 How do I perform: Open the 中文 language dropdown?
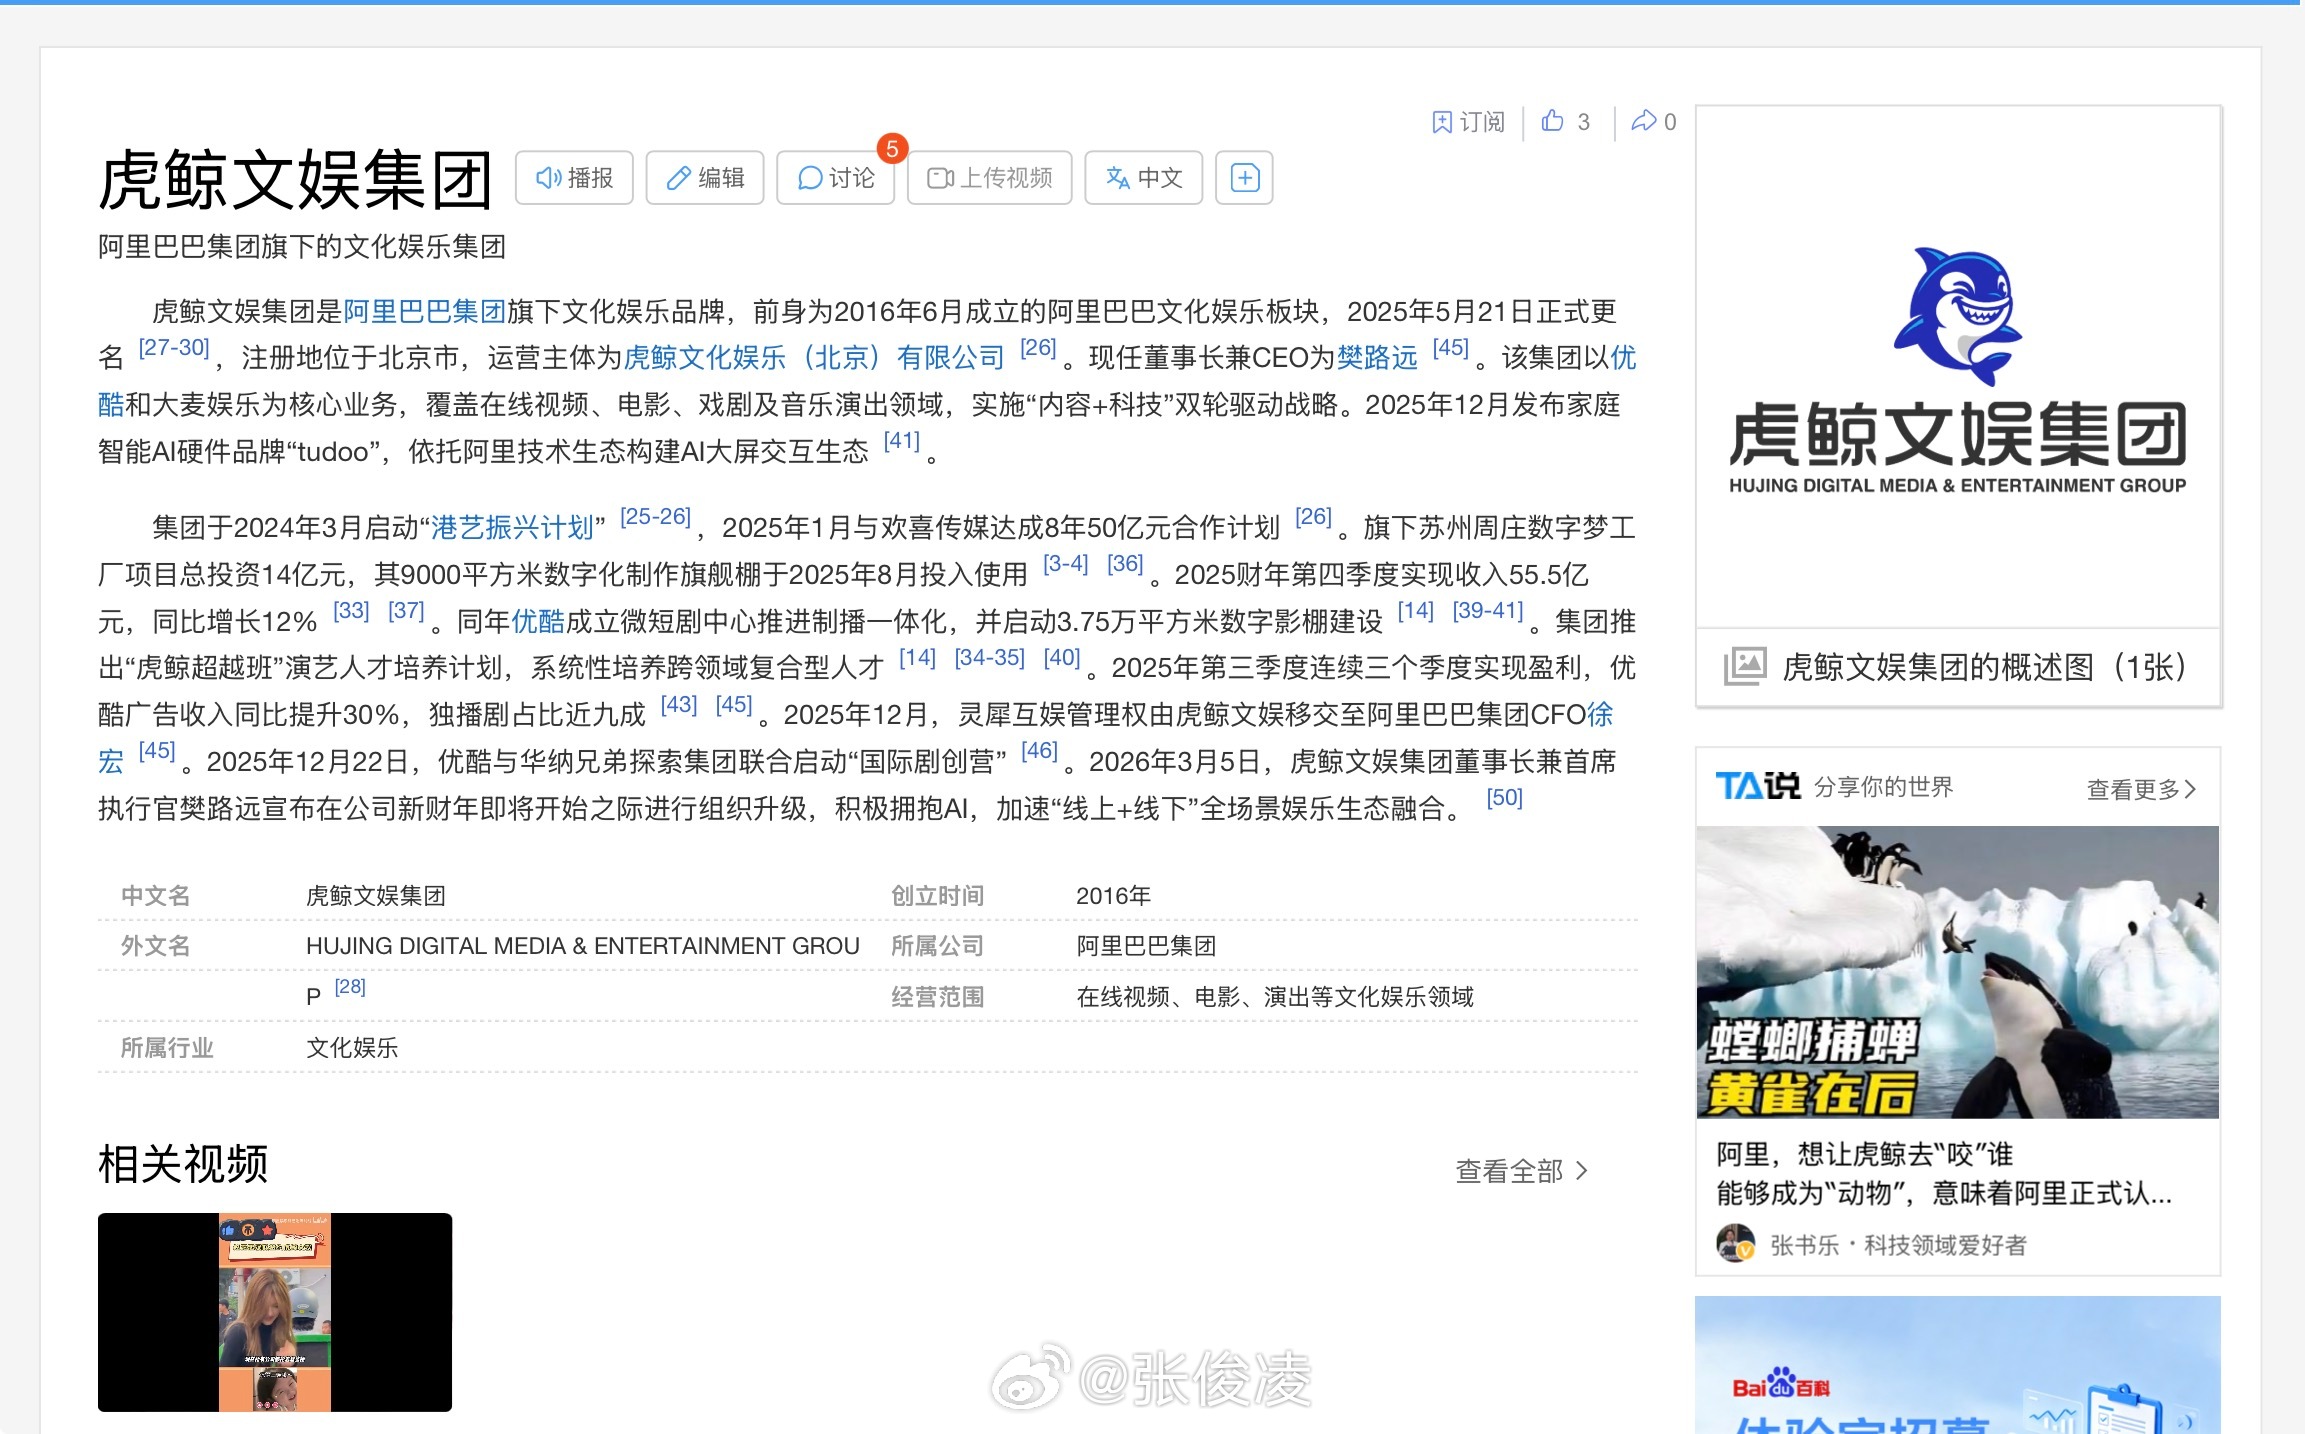click(1144, 178)
